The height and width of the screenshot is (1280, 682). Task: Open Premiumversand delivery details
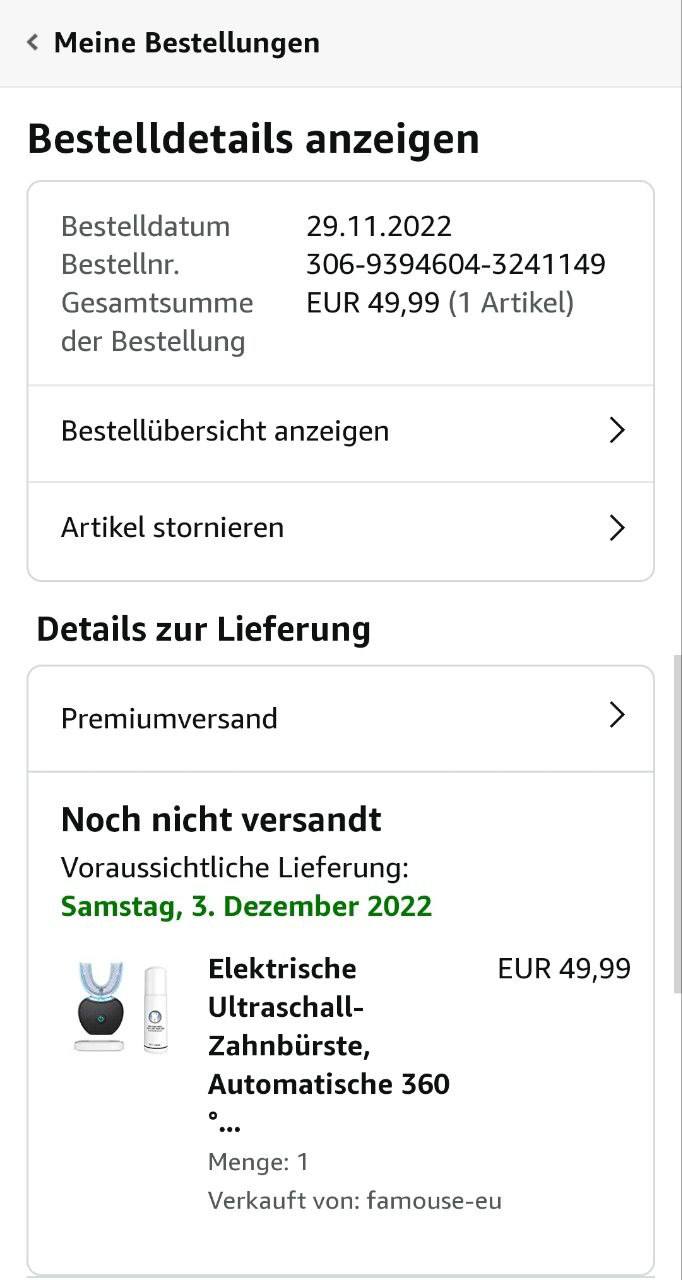(169, 718)
